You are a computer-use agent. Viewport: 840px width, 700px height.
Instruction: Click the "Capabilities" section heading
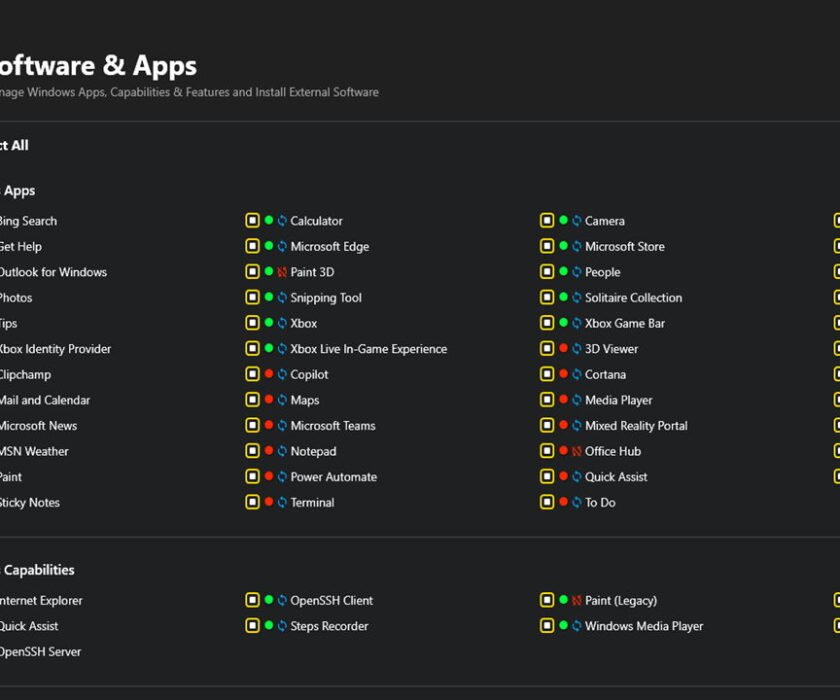[39, 570]
